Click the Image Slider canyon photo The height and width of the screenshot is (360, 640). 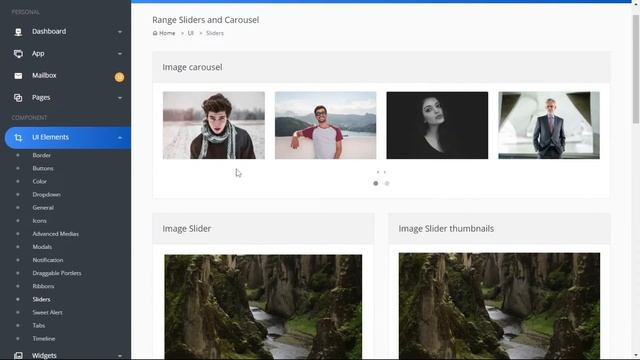point(263,307)
